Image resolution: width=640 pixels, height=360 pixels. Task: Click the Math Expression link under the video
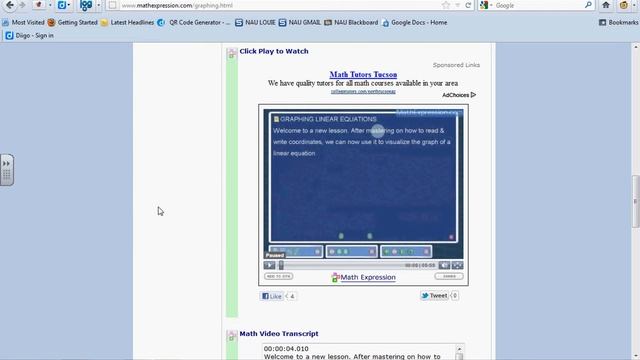[x=368, y=277]
